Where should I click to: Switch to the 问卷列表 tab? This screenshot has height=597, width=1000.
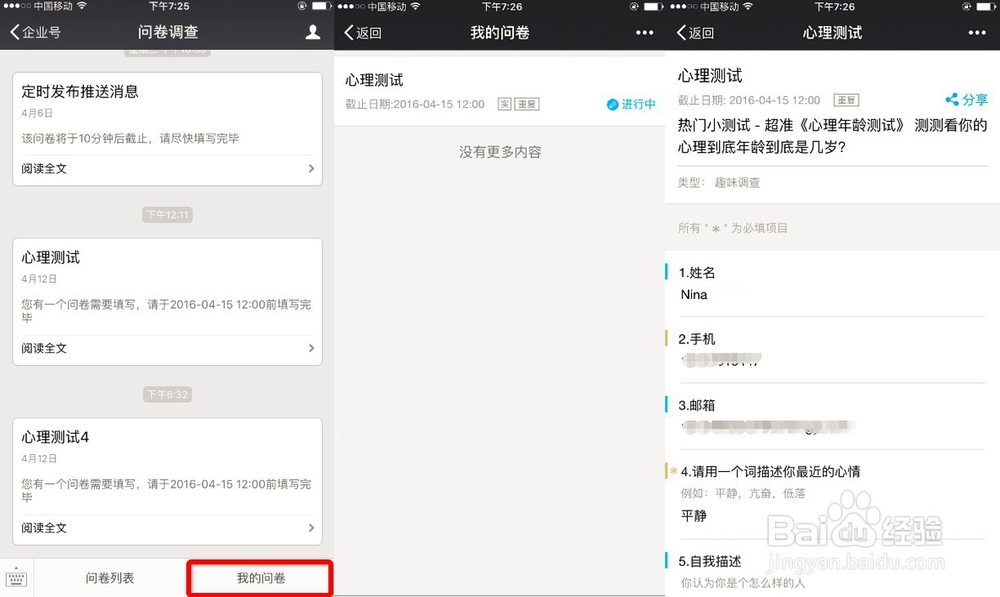pyautogui.click(x=110, y=577)
